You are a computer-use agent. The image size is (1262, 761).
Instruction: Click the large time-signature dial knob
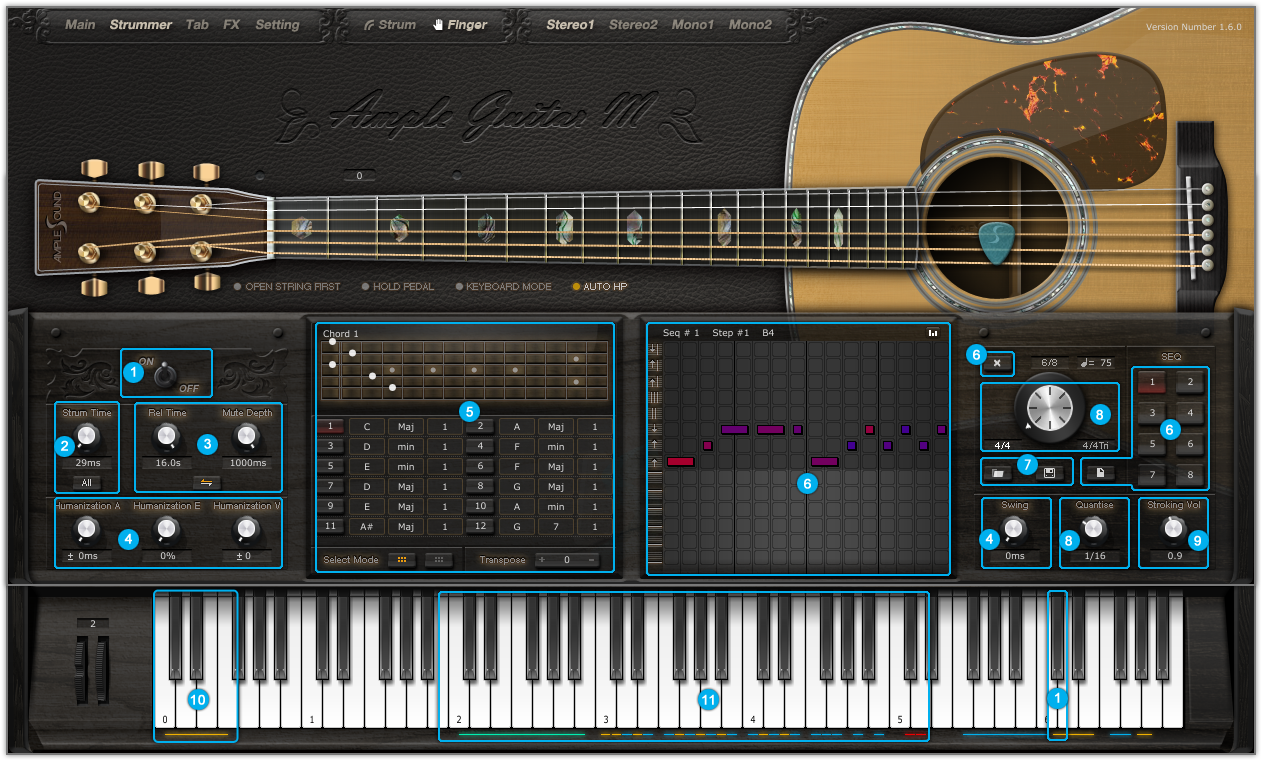(1048, 410)
